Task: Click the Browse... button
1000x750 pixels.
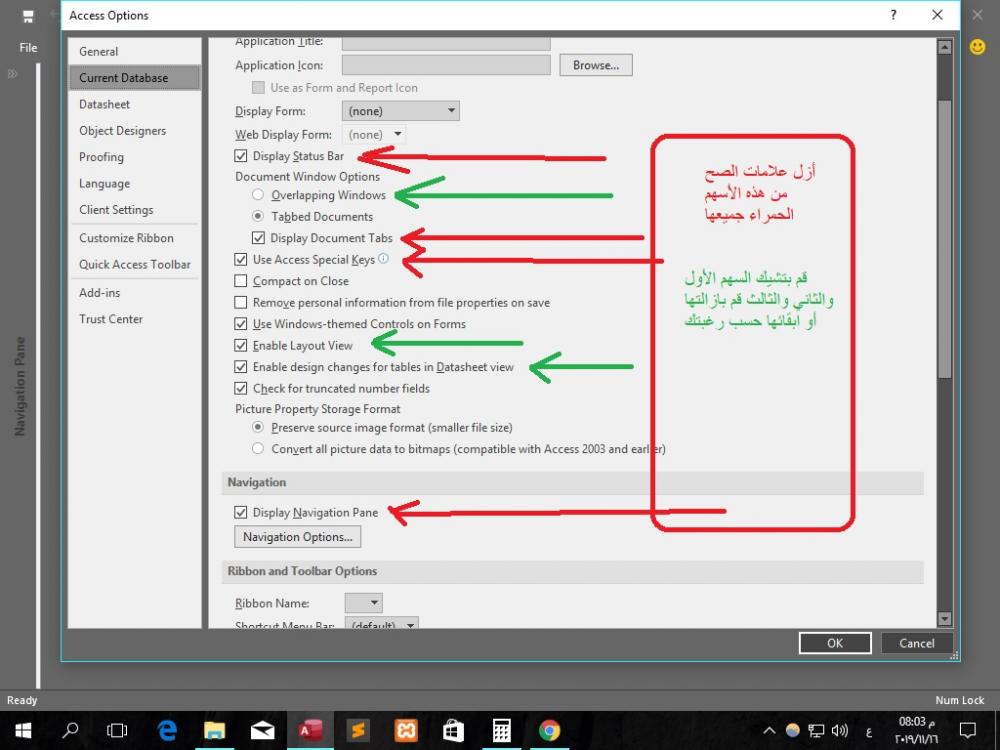Action: coord(596,65)
